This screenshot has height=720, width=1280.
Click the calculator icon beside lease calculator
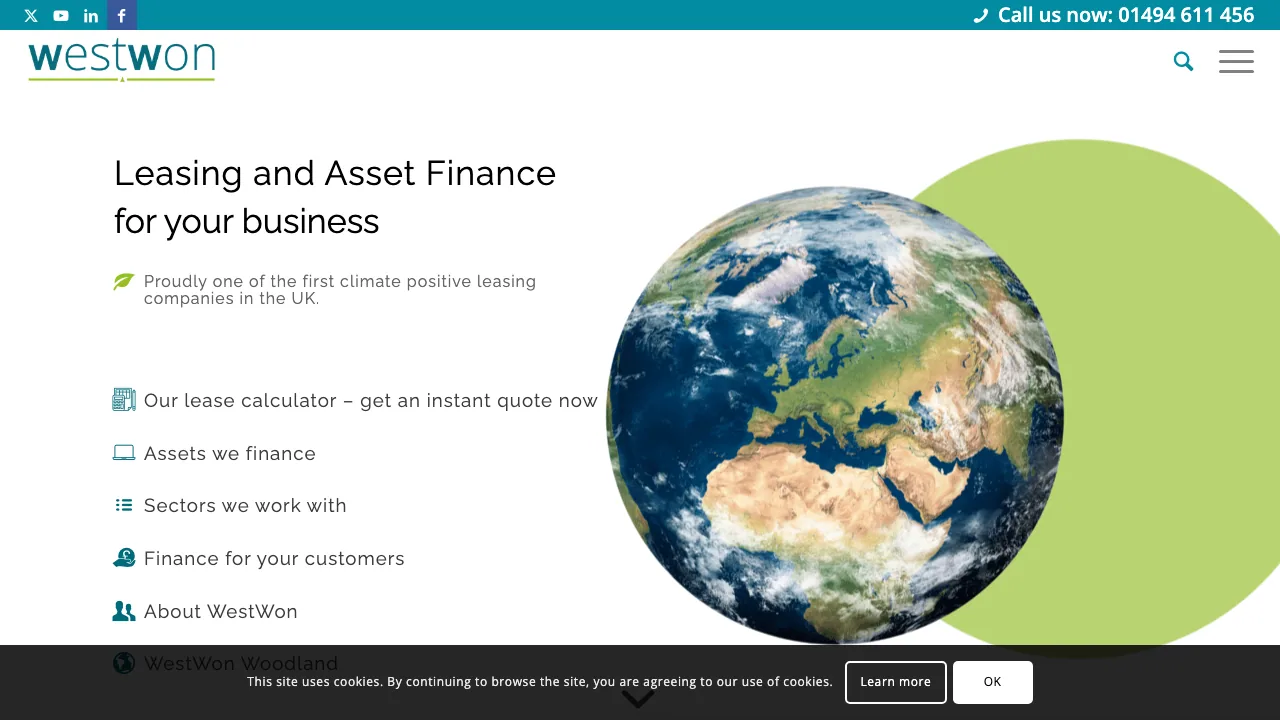pos(124,400)
